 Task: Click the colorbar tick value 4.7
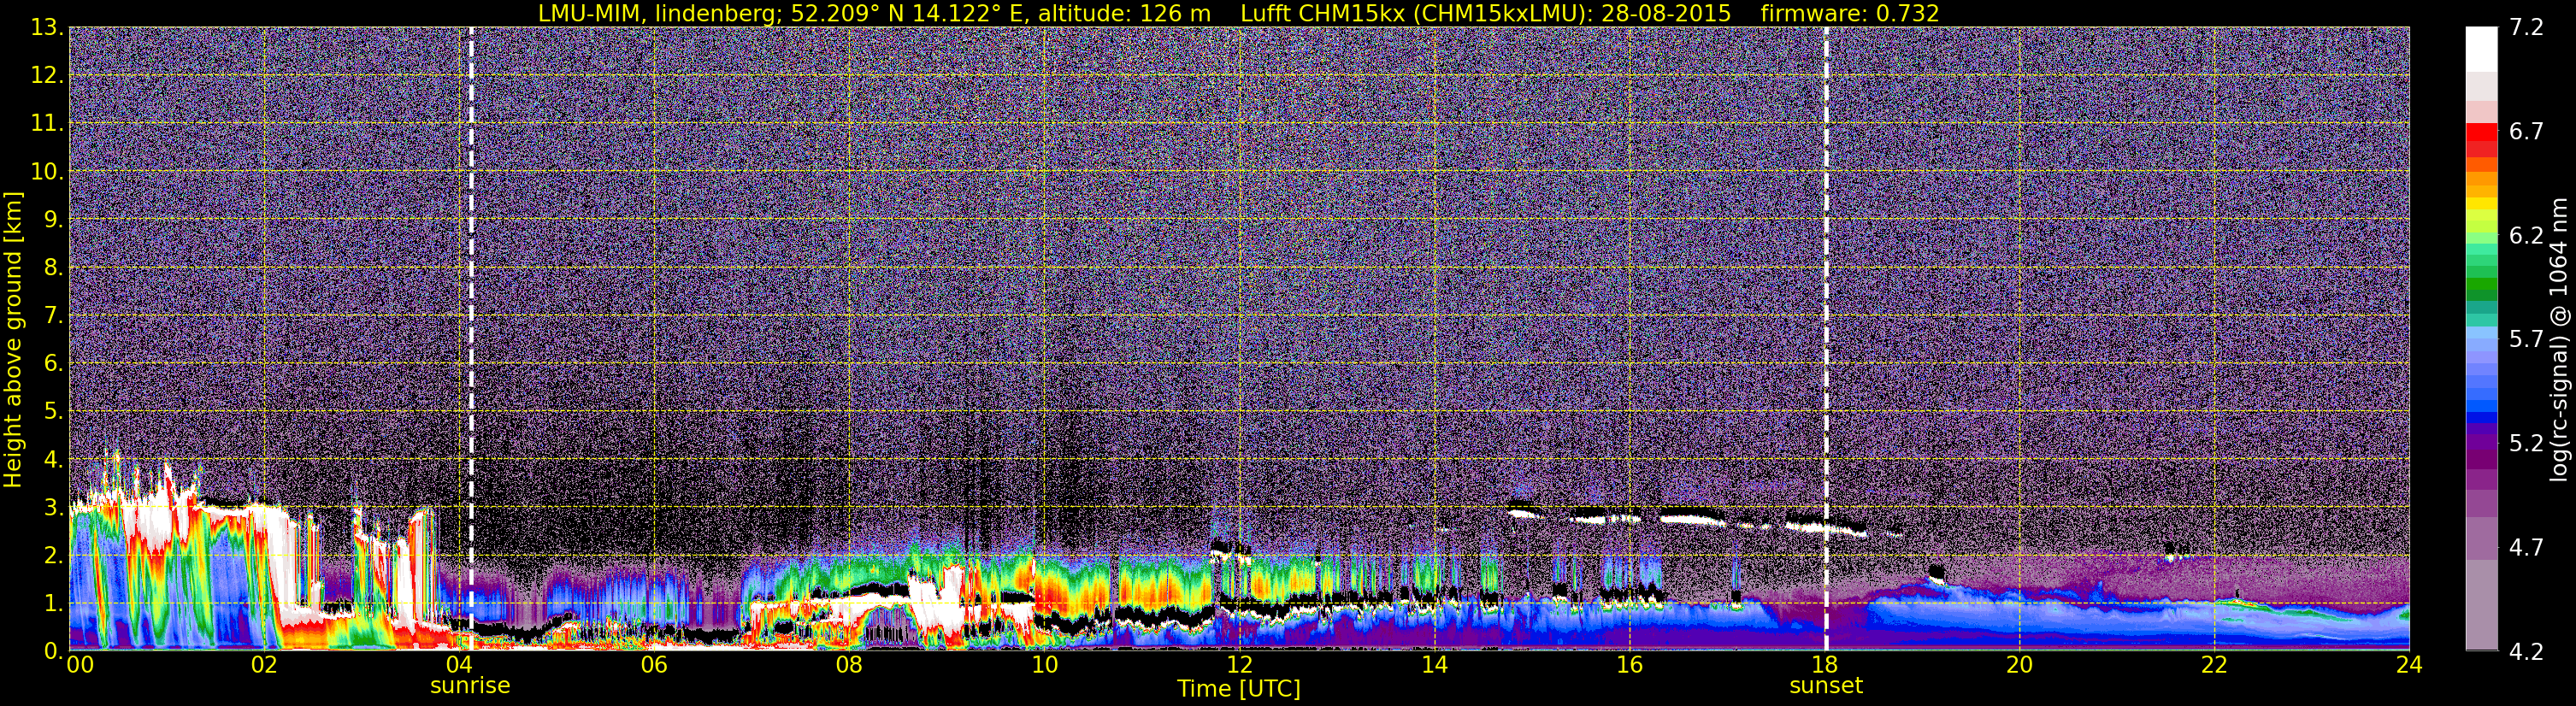[x=2526, y=547]
